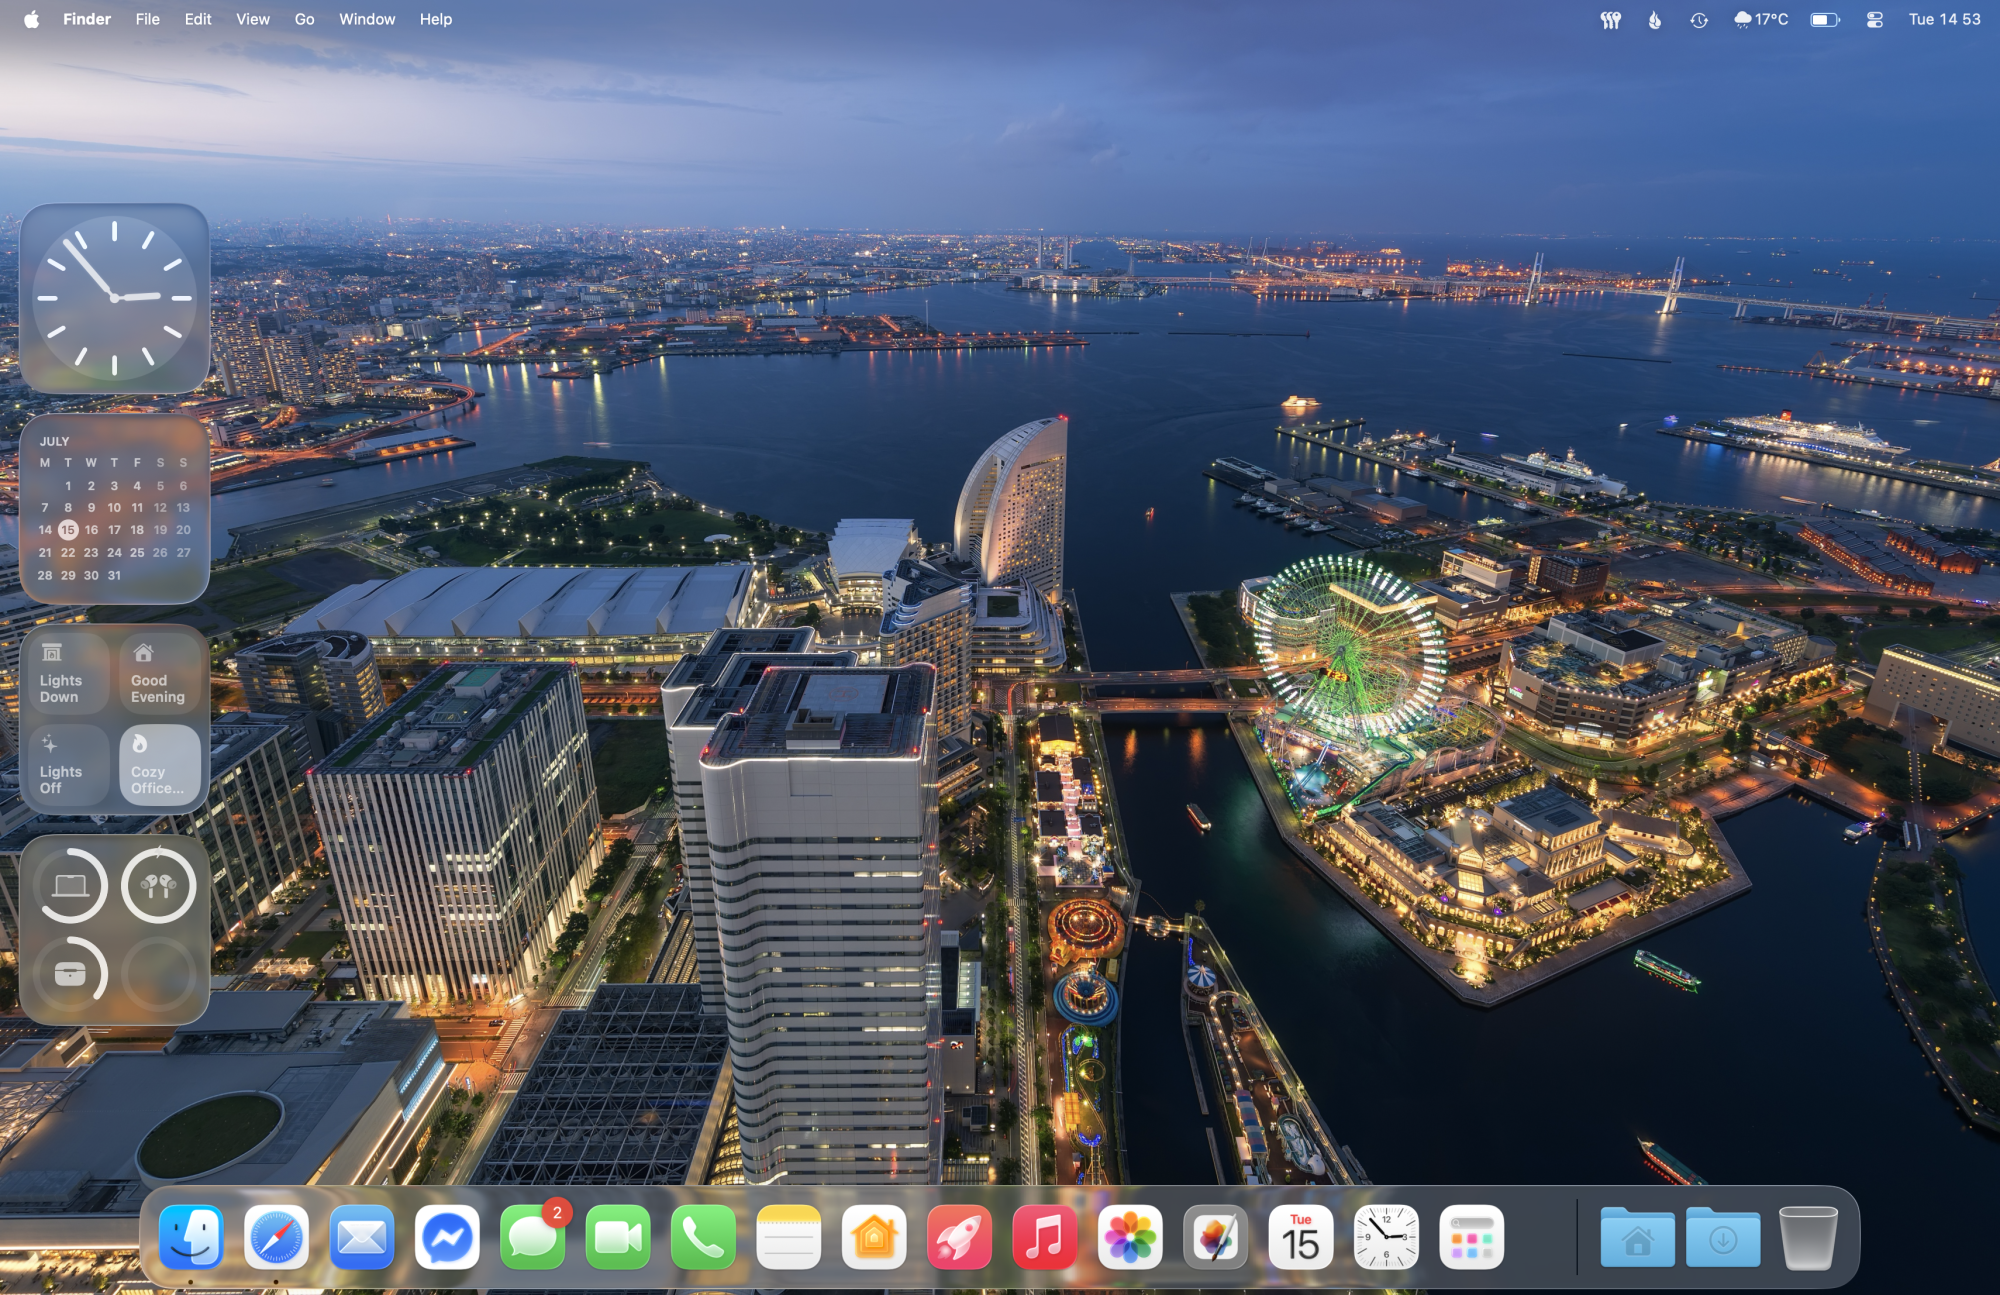Open the Calendar app showing Tue 15
The height and width of the screenshot is (1295, 2000).
tap(1302, 1237)
